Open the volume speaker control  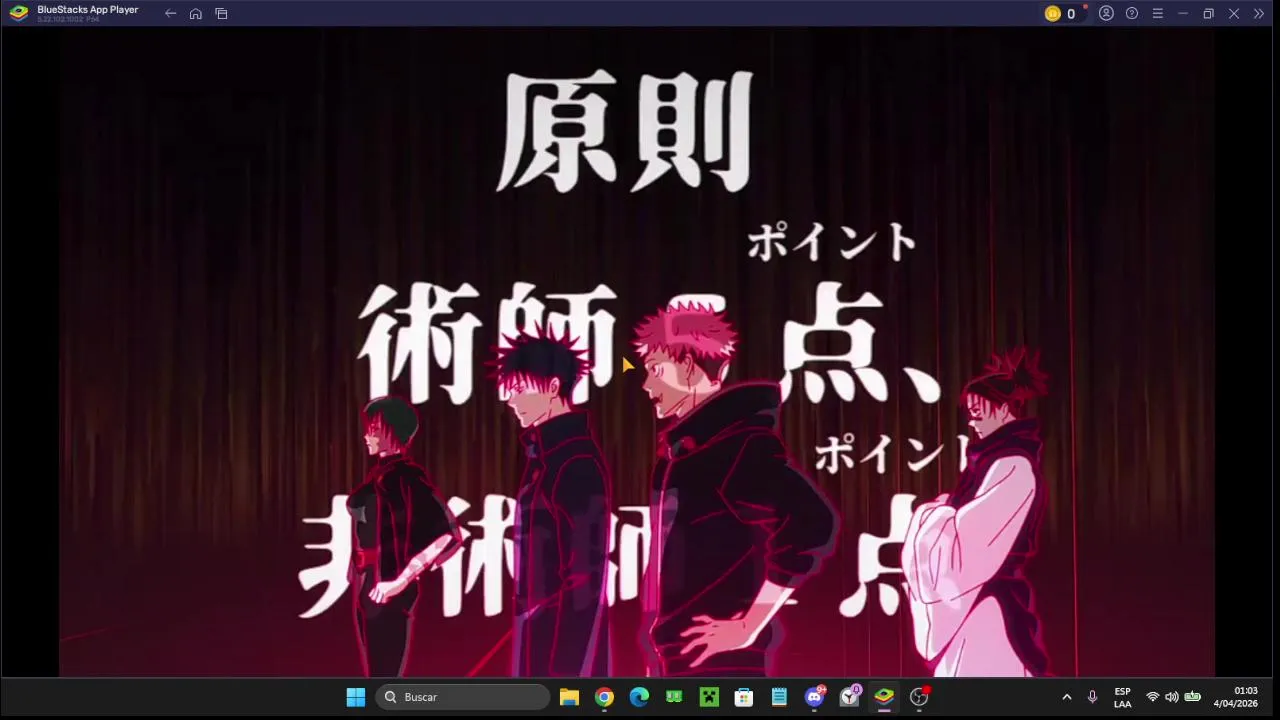(1171, 697)
